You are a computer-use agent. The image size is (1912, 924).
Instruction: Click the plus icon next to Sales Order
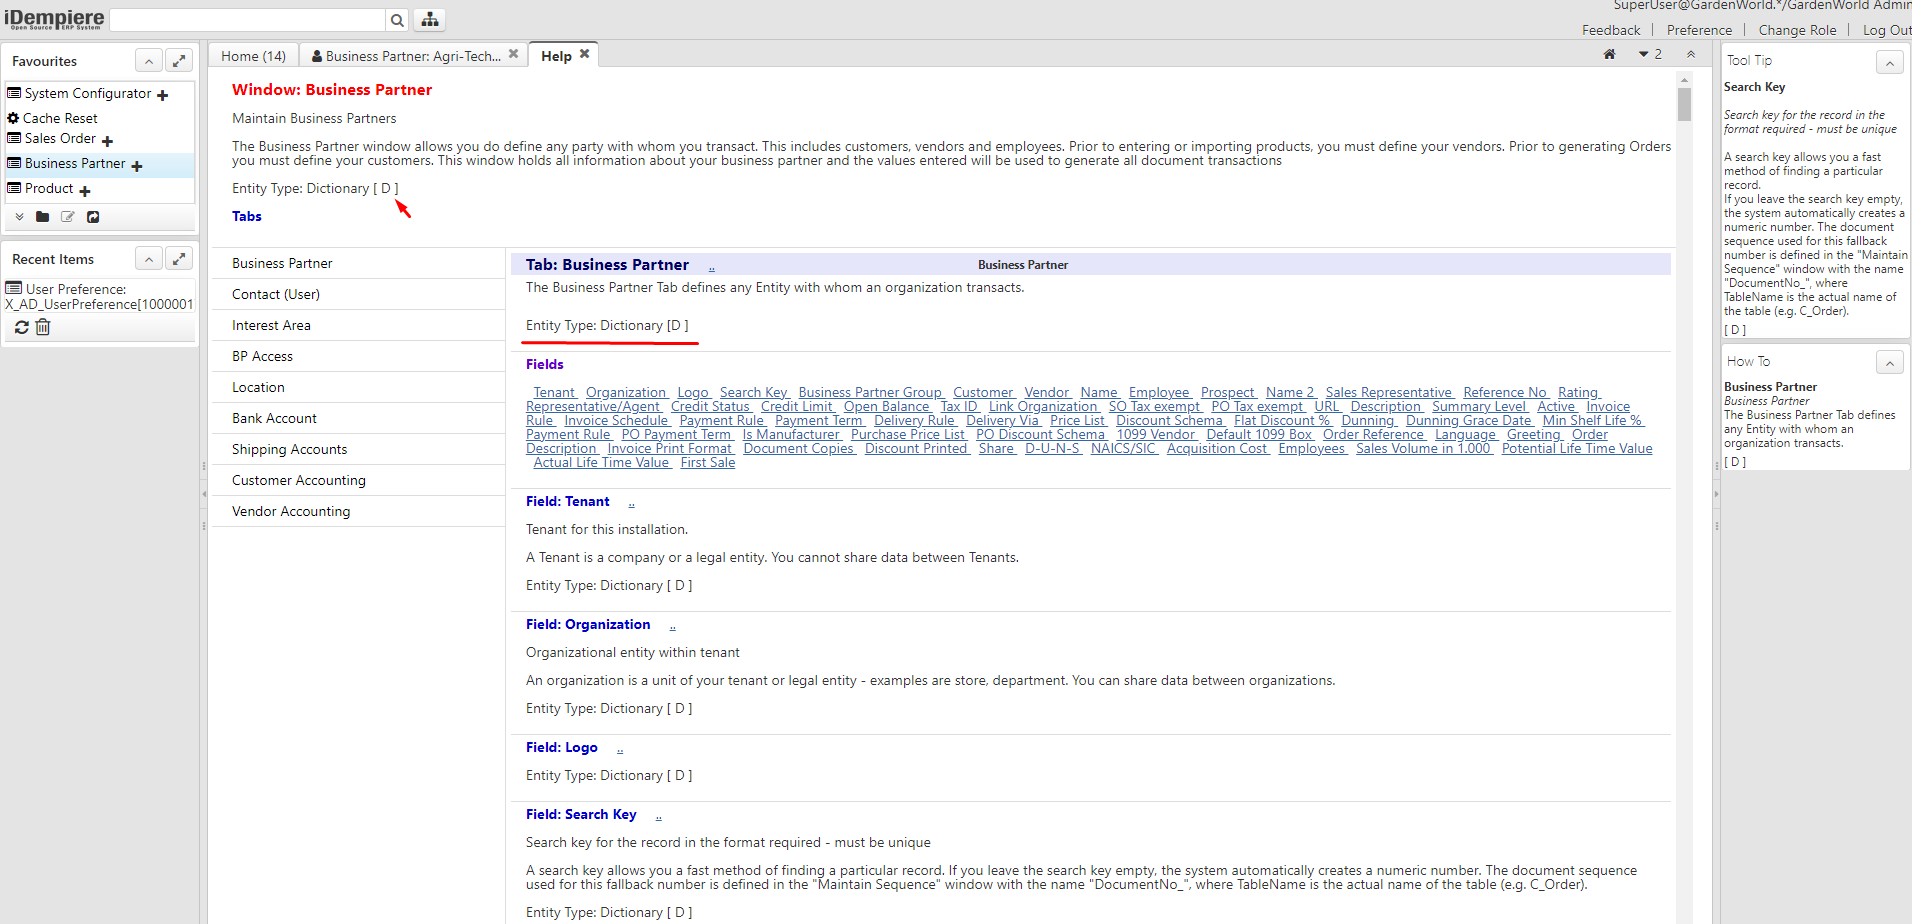coord(108,139)
